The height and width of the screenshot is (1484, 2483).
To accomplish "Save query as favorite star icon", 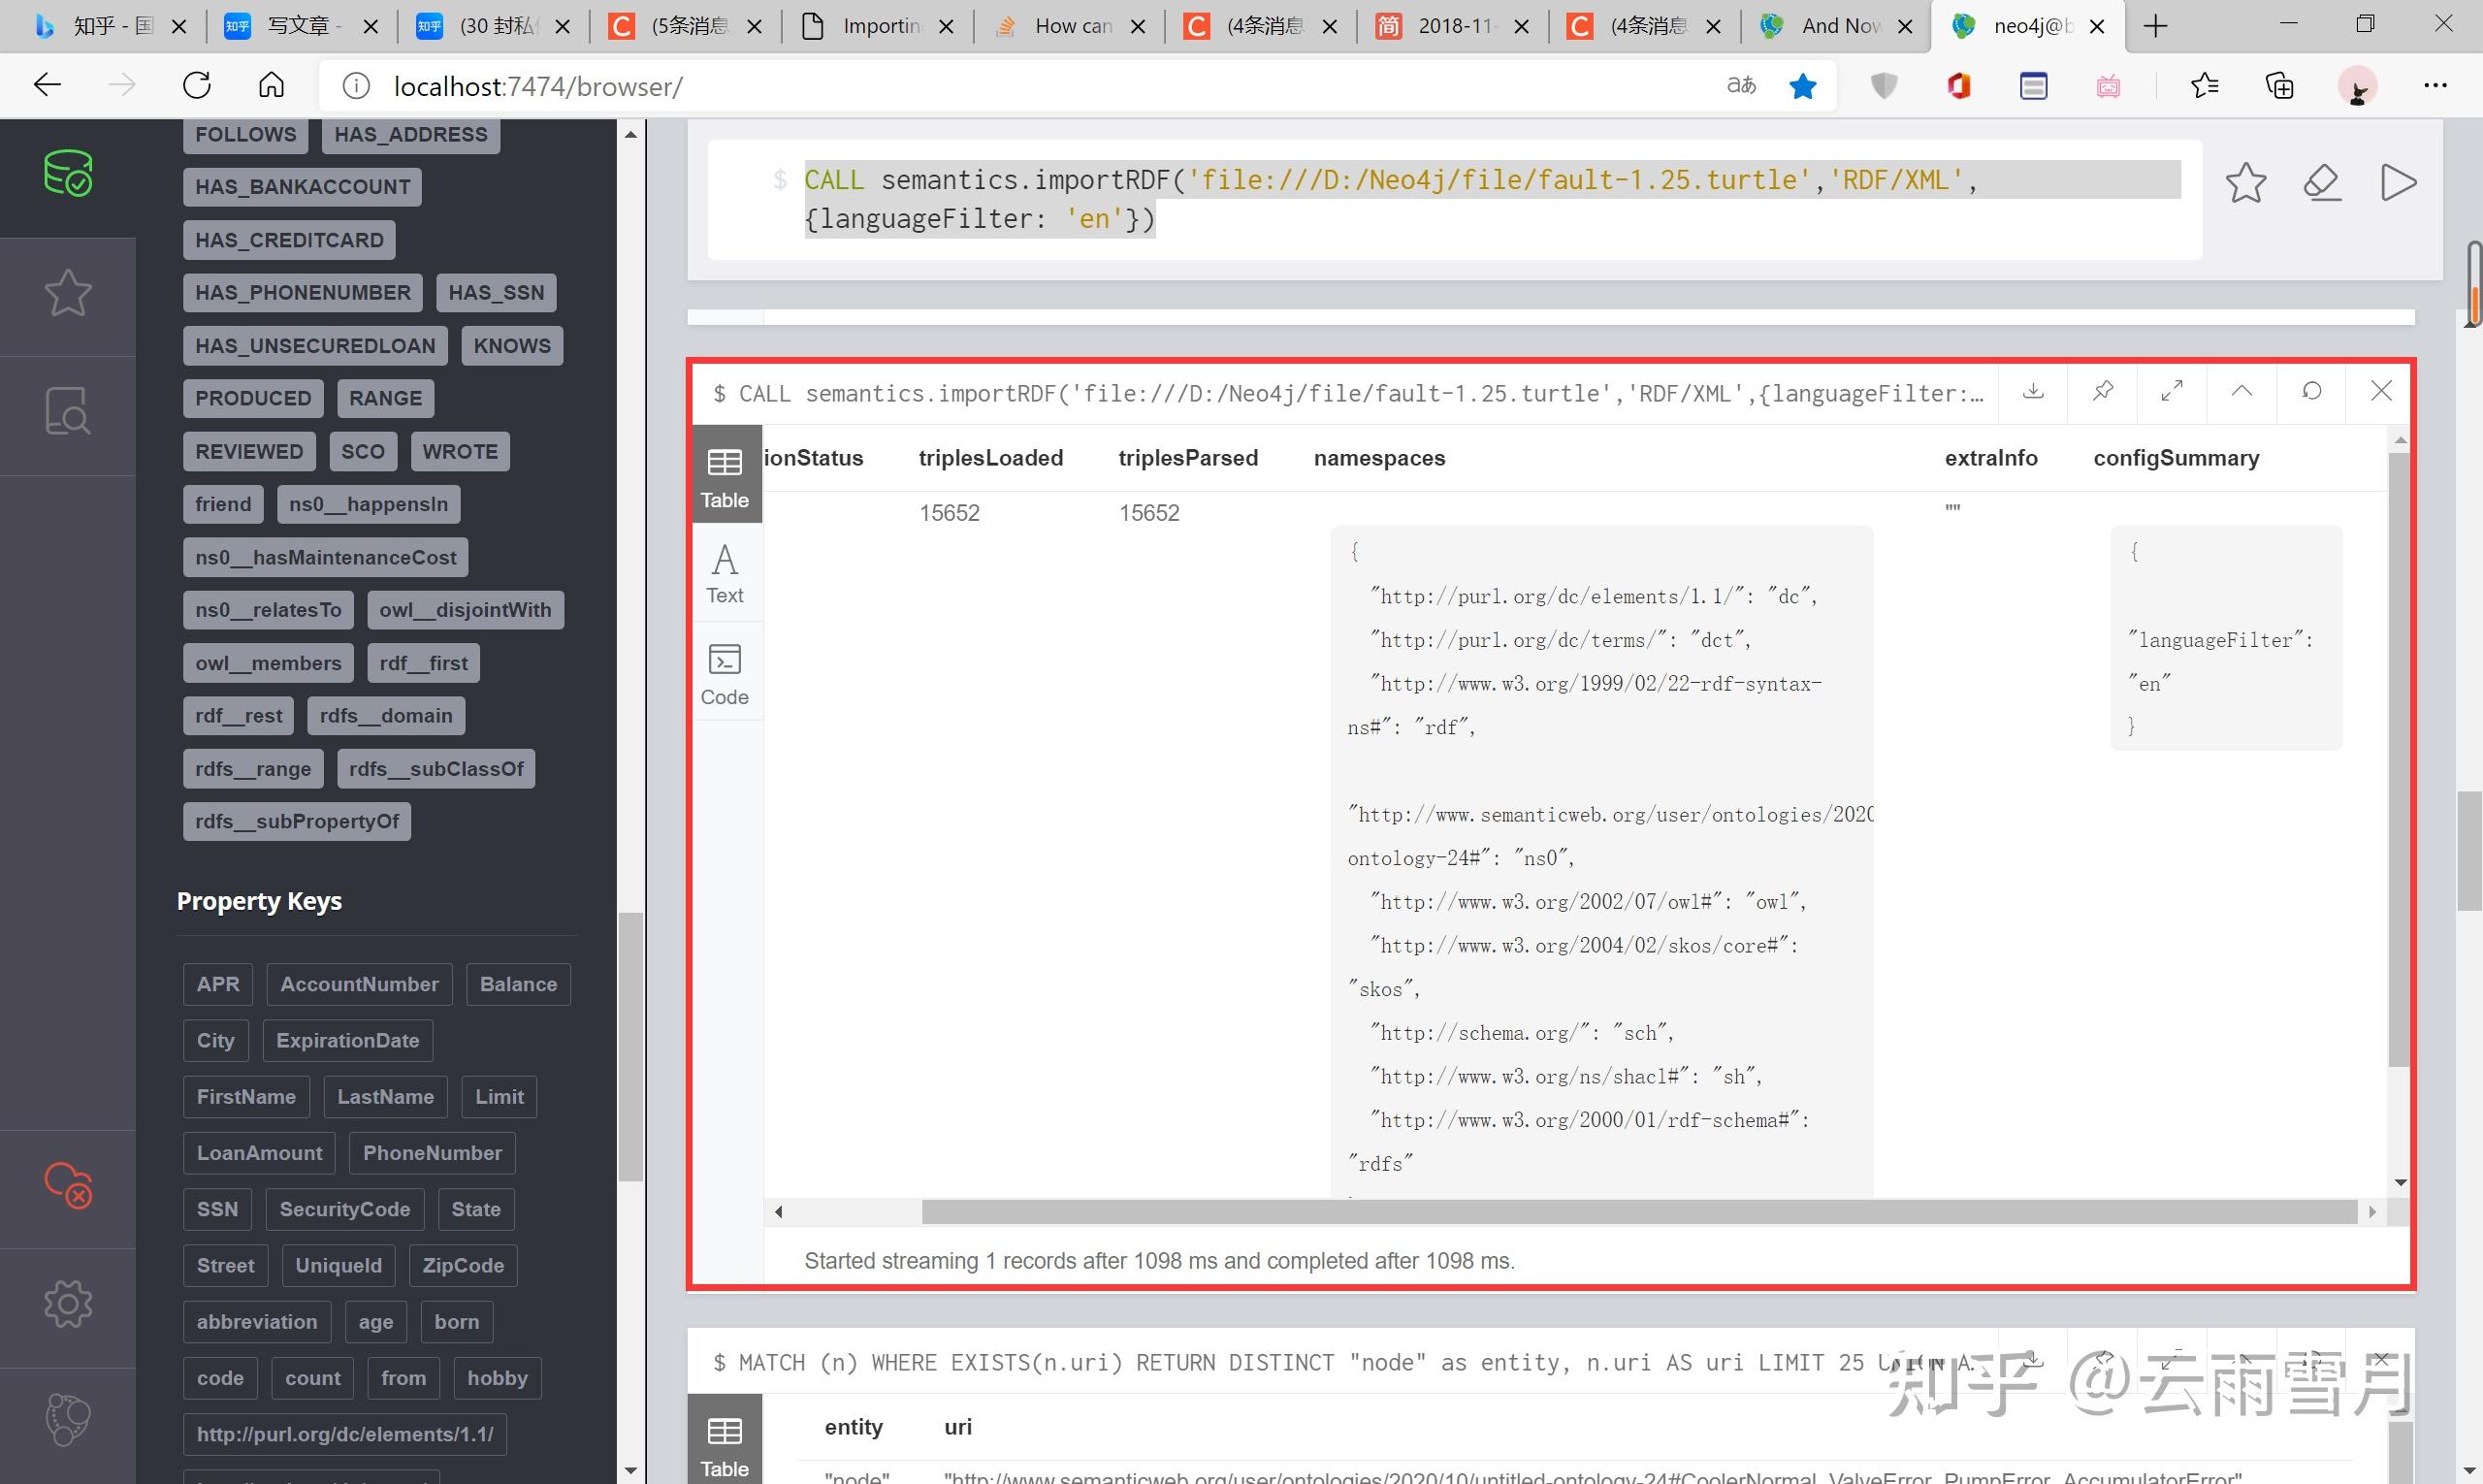I will pyautogui.click(x=2245, y=183).
